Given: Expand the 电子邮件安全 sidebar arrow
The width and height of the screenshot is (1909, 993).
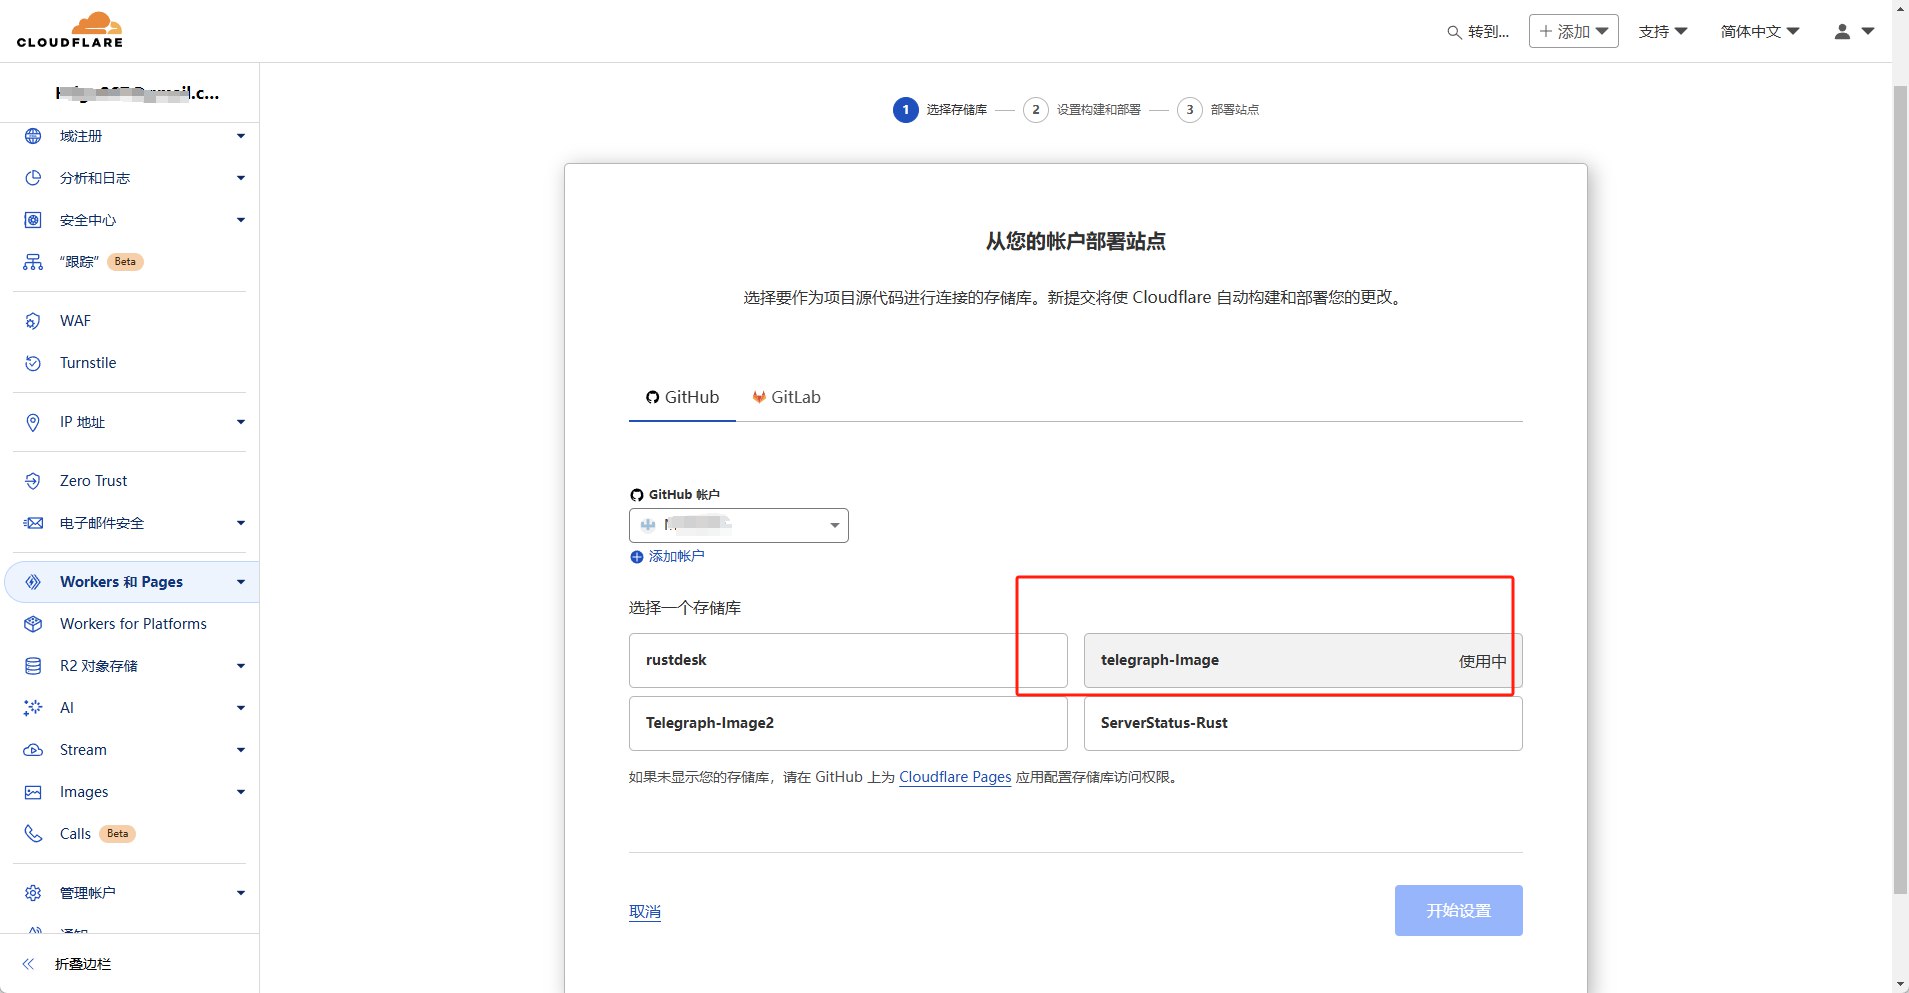Looking at the screenshot, I should [x=241, y=523].
